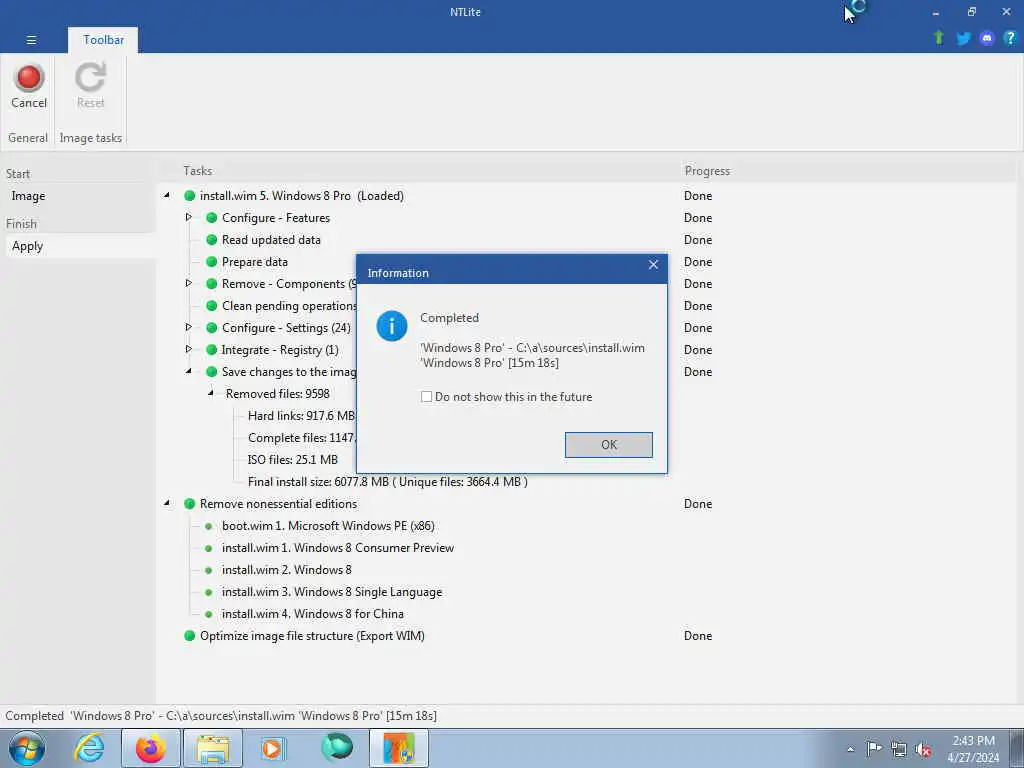Screen dimensions: 1024x768
Task: Open Windows Start orb on taskbar
Action: click(x=27, y=748)
